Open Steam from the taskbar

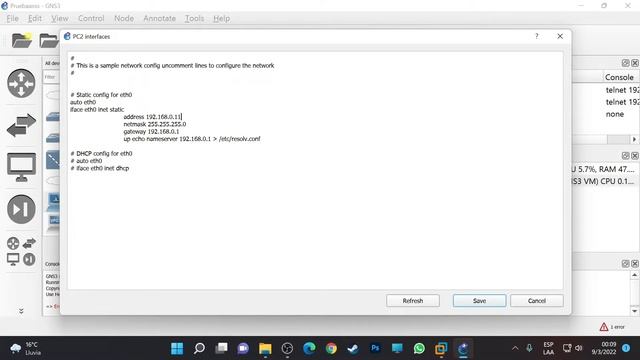[353, 349]
